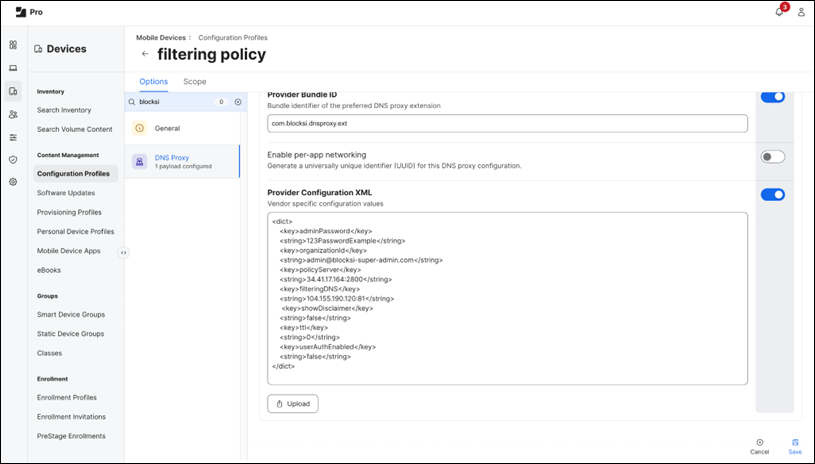Viewport: 815px width, 464px height.
Task: Toggle the Provider Configuration XML switch
Action: (x=773, y=195)
